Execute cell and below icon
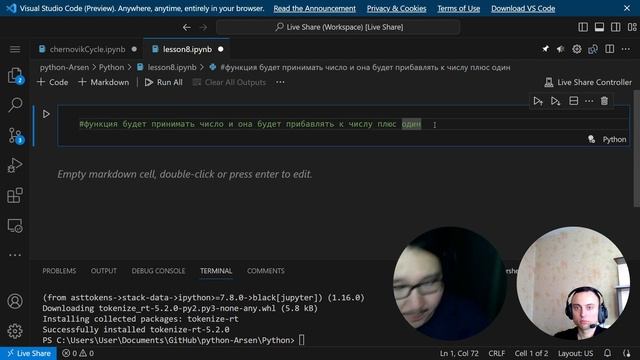The width and height of the screenshot is (640, 360). [x=555, y=101]
